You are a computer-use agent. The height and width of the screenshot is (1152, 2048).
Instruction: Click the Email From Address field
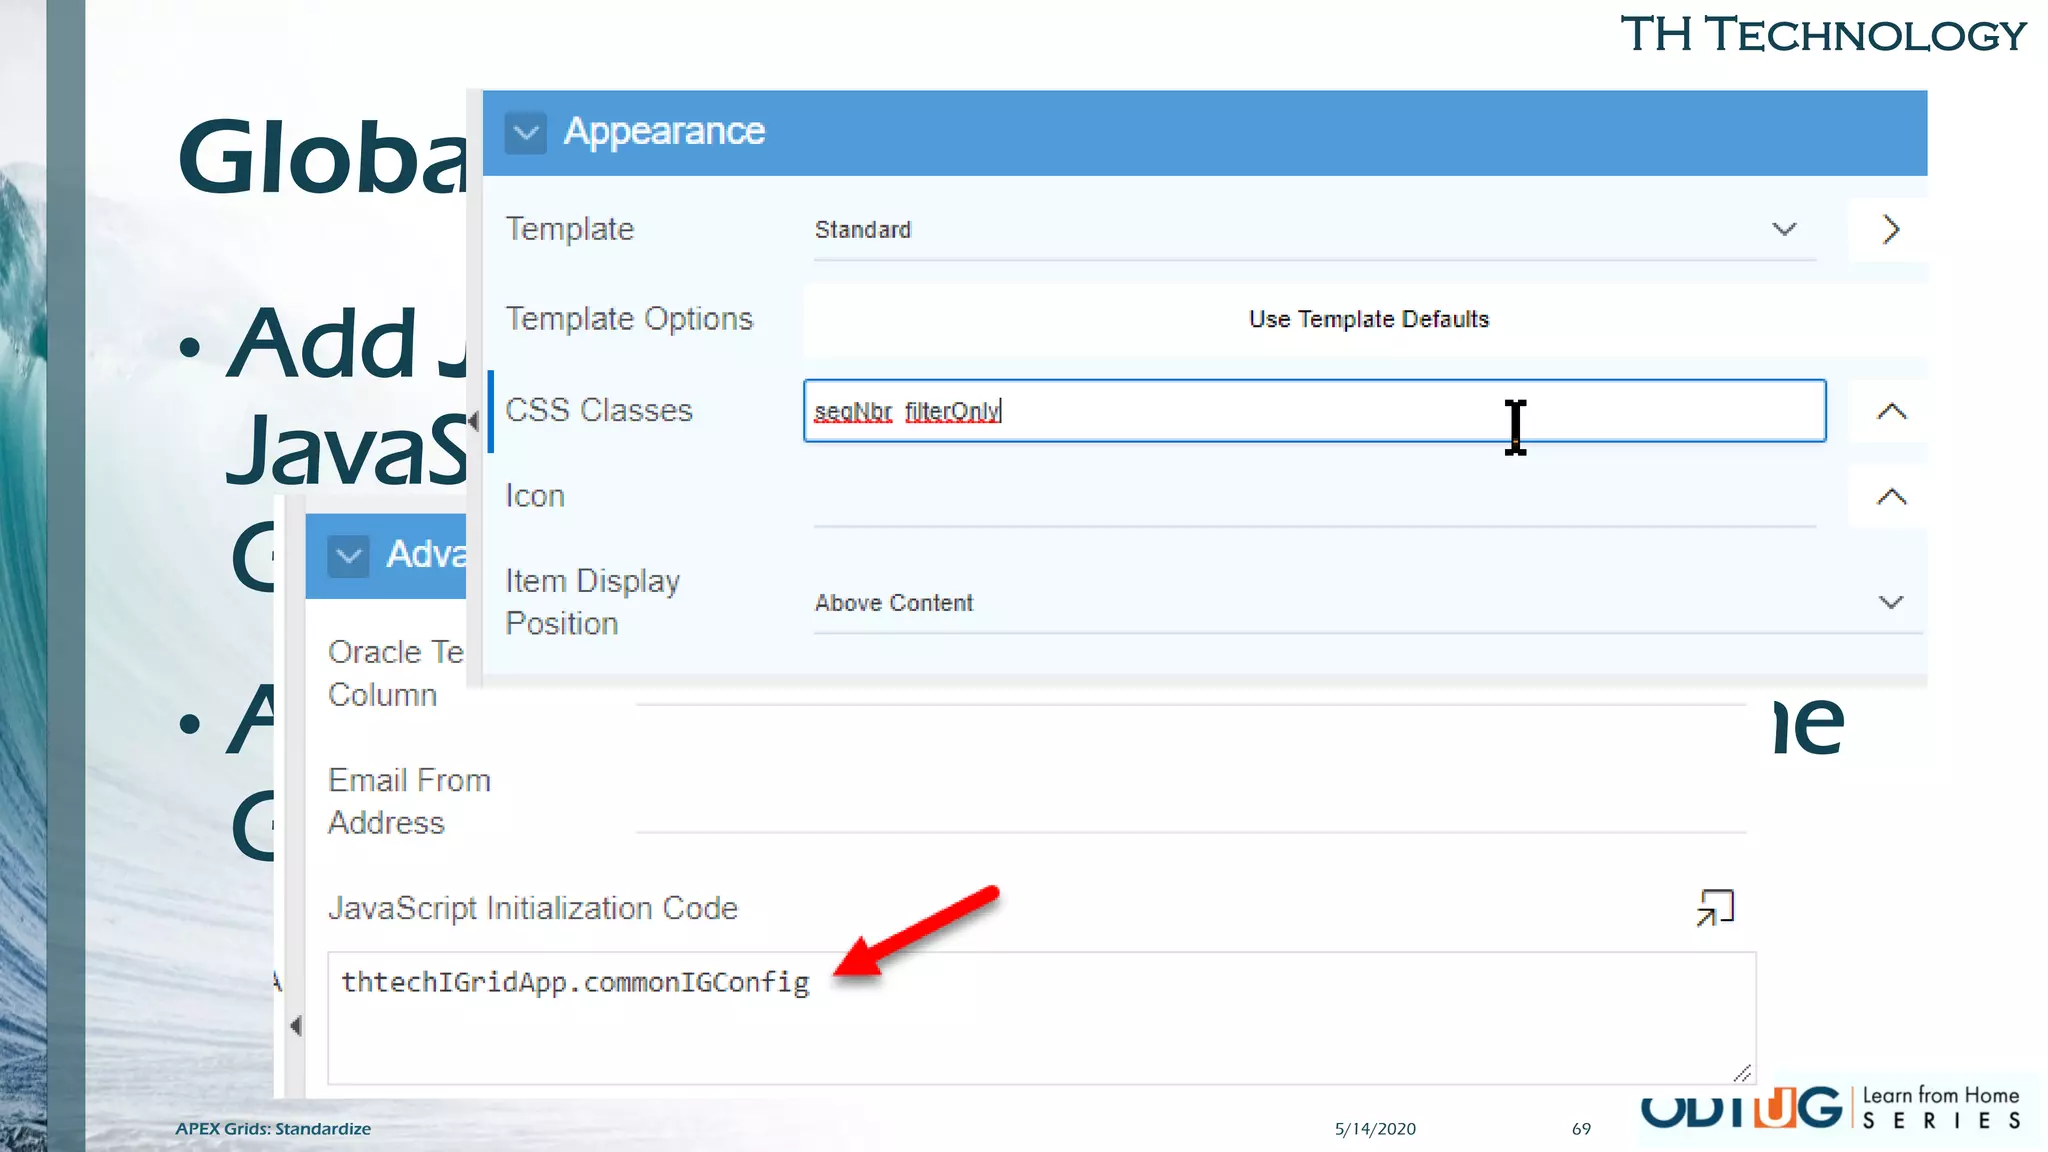1190,803
